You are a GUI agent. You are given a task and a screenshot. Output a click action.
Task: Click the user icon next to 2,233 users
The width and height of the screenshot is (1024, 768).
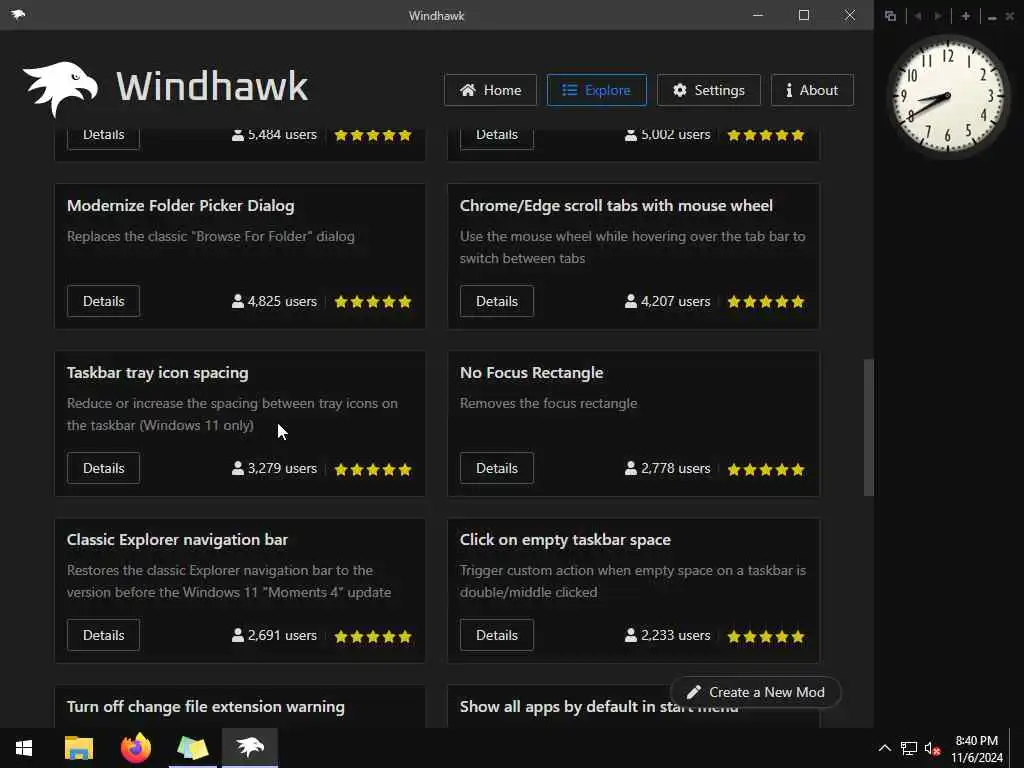click(631, 635)
